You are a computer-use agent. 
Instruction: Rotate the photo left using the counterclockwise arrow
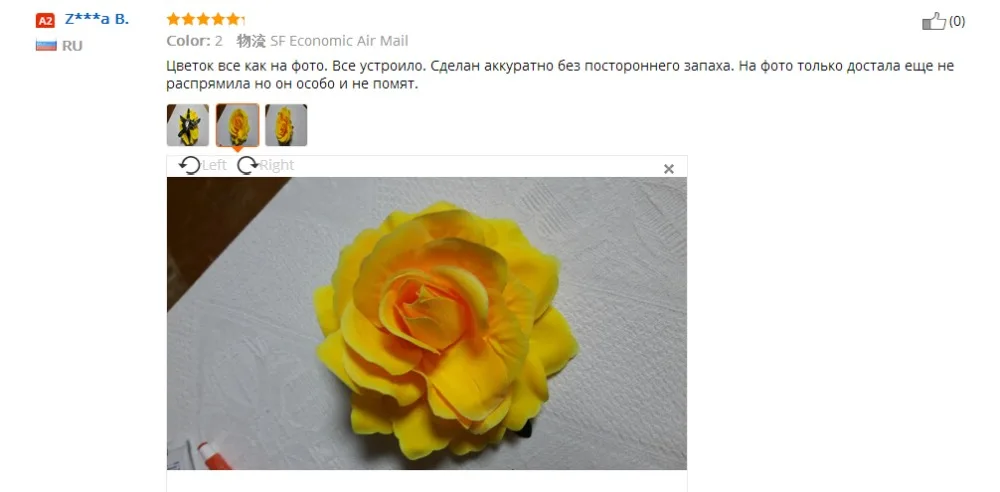(189, 165)
